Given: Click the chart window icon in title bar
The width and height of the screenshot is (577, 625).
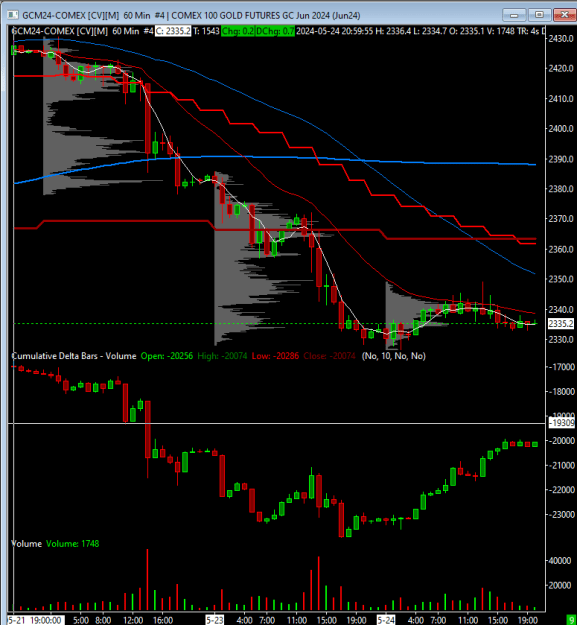Looking at the screenshot, I should [x=12, y=15].
